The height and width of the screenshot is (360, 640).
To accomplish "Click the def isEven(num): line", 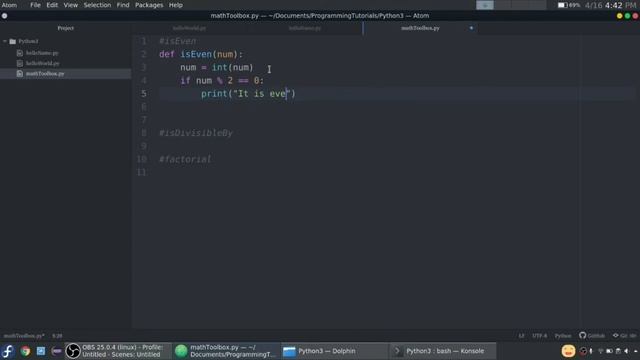I will pyautogui.click(x=201, y=54).
